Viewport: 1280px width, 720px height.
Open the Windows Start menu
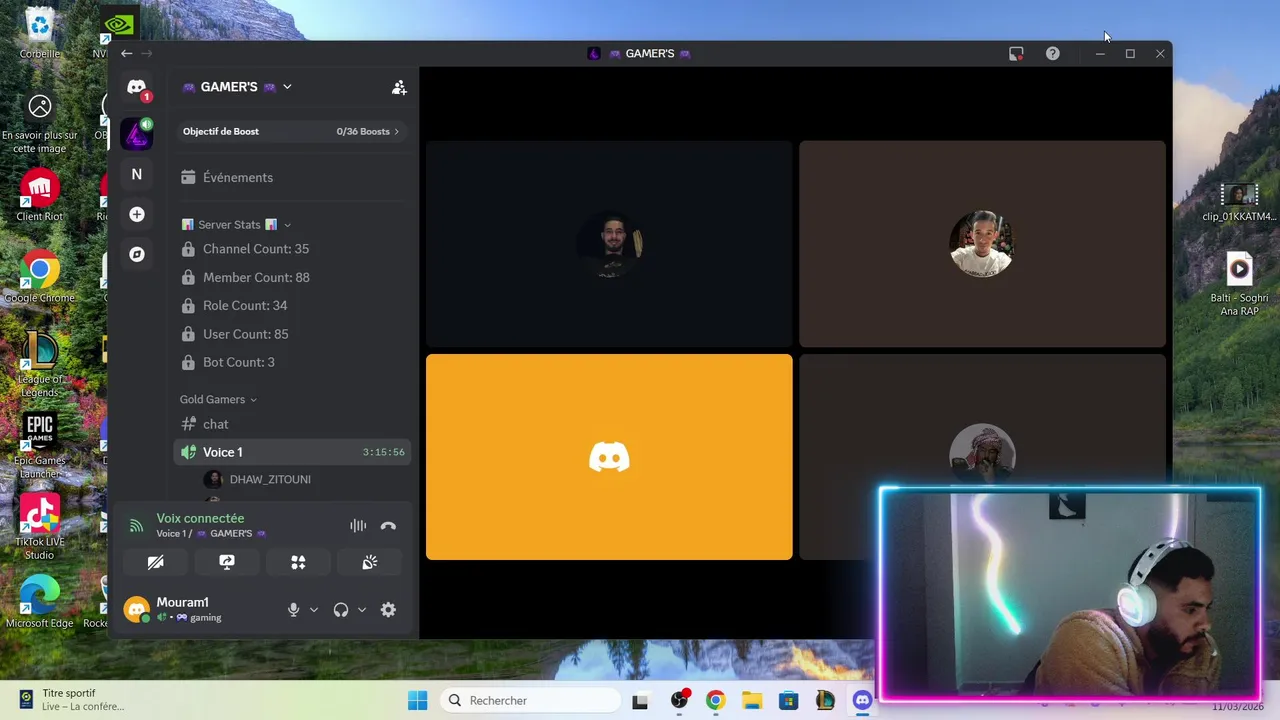click(x=417, y=700)
